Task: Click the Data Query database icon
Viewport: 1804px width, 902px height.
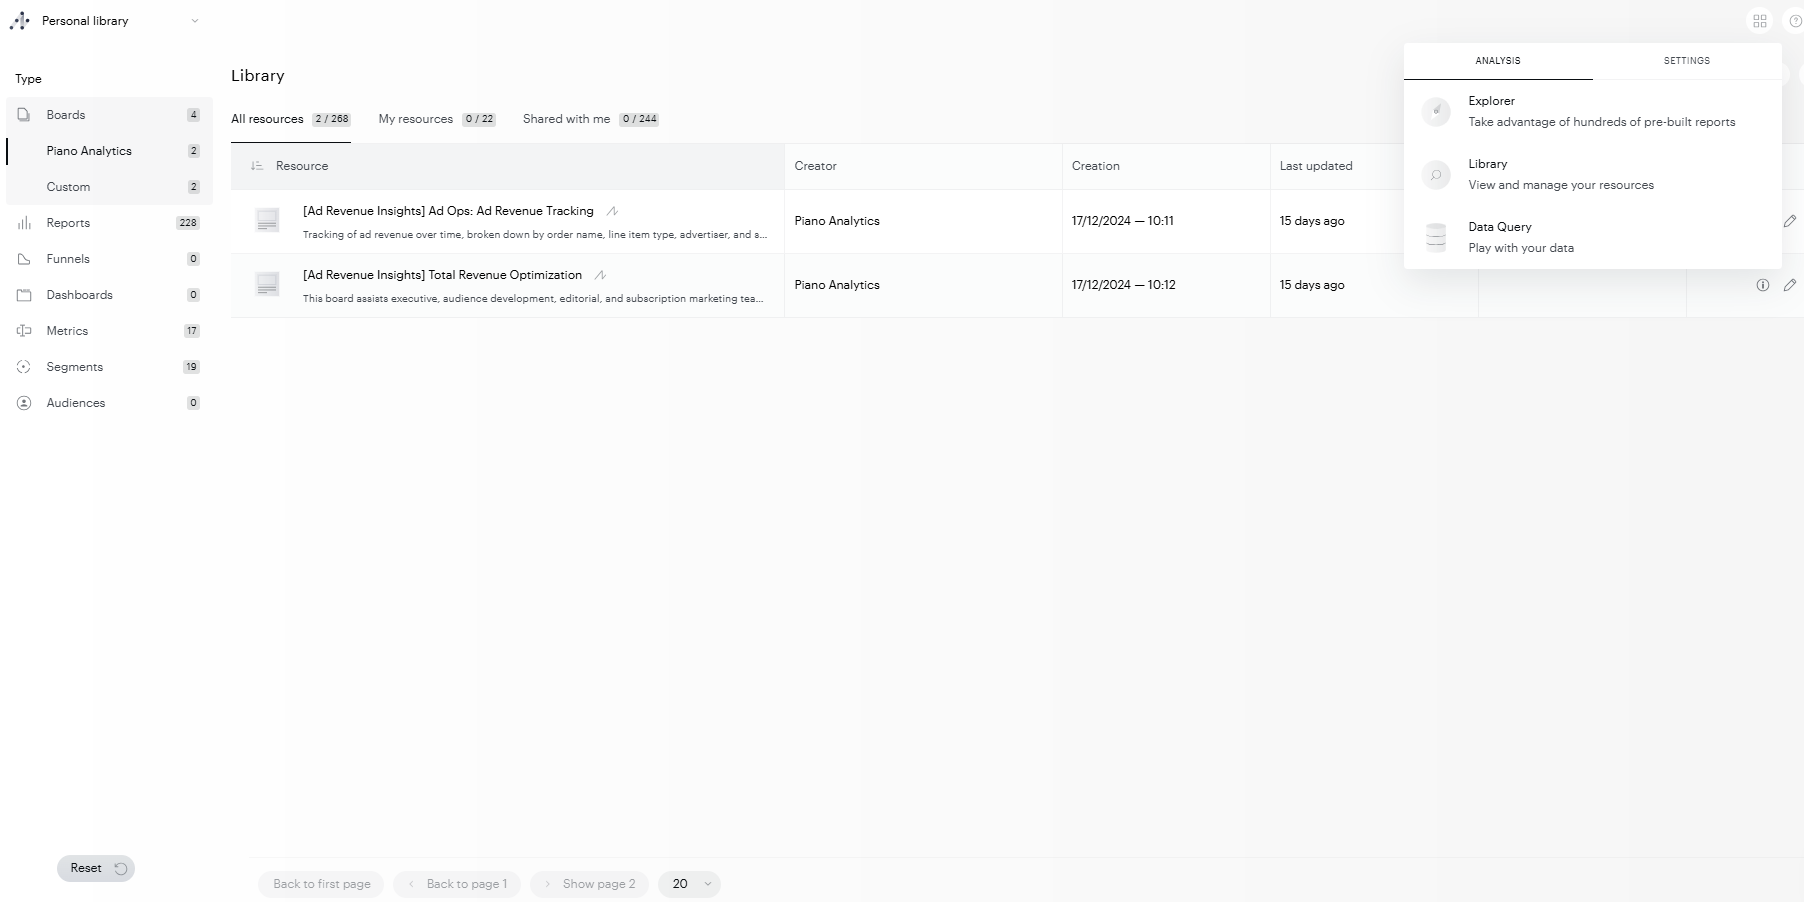Action: [1436, 237]
